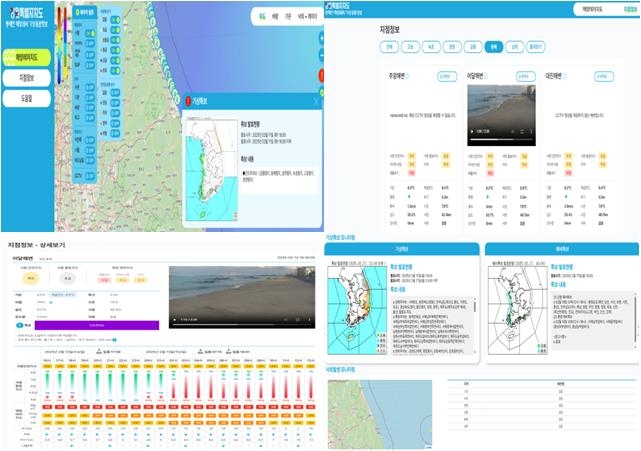Click first sunrise icon above hourly forecast
Screen dimensions: 641x451
click(x=99, y=351)
